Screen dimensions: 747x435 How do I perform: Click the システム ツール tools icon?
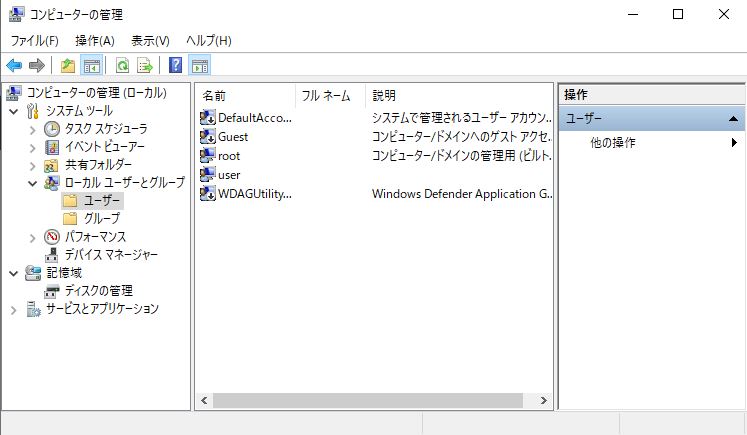[x=33, y=111]
